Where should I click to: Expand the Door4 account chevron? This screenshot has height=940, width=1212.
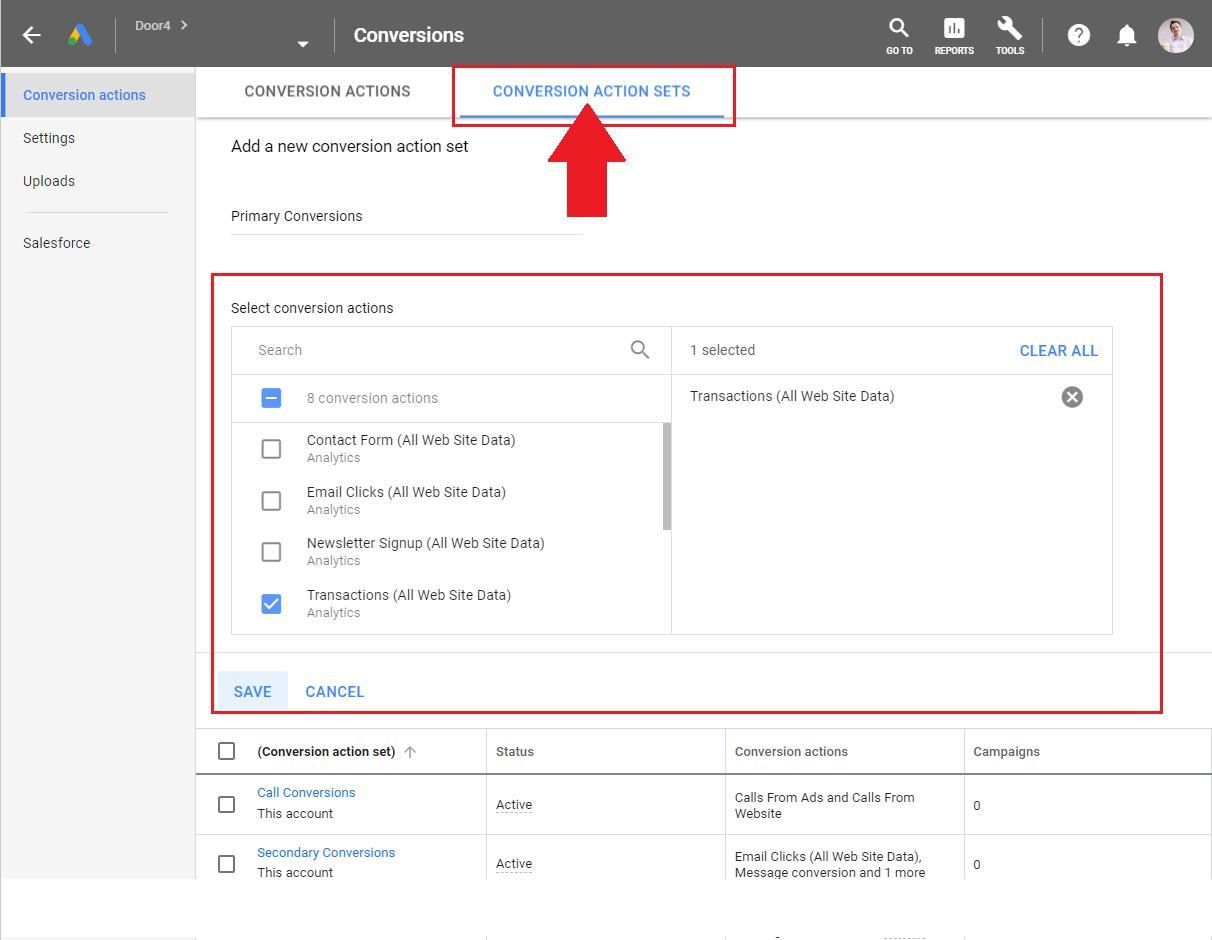pyautogui.click(x=184, y=25)
